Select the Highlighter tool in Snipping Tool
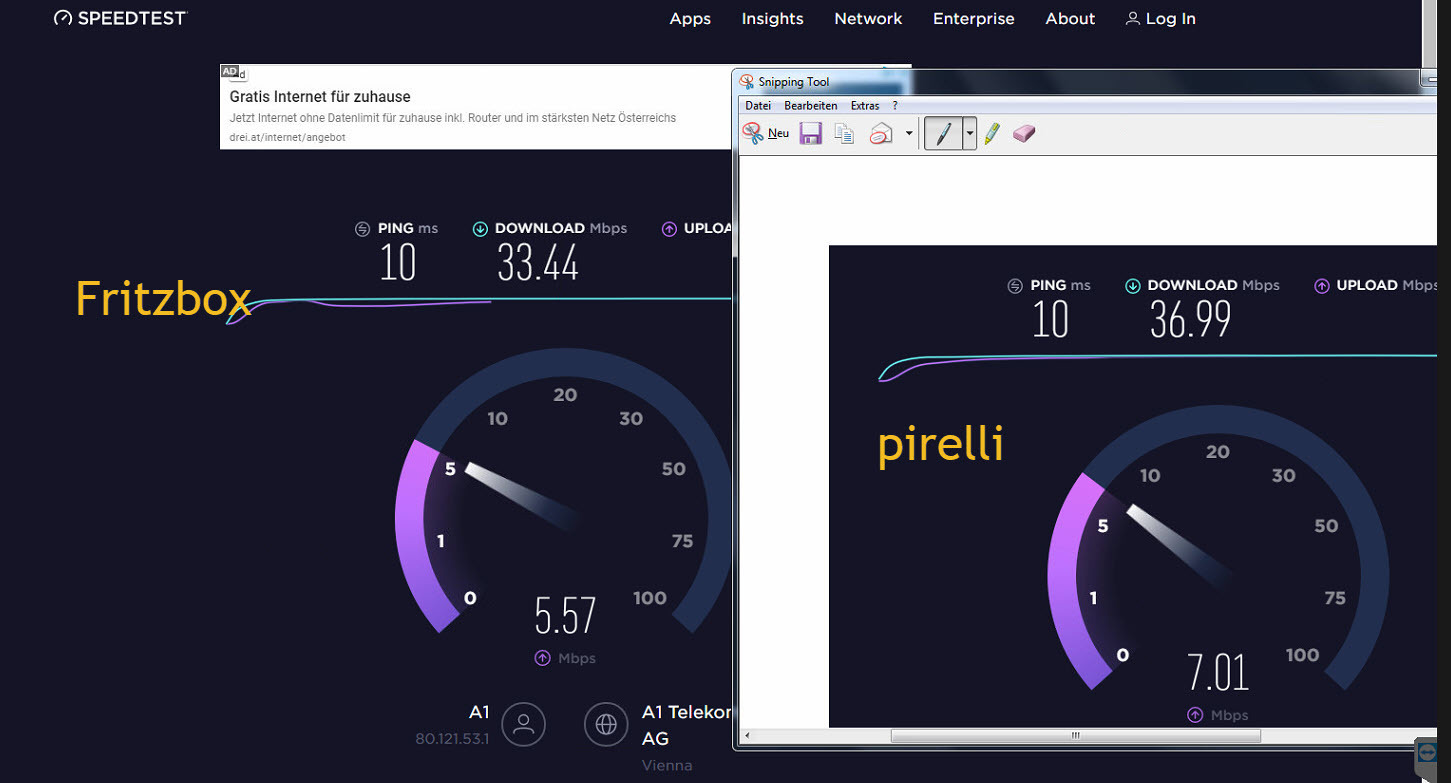Image resolution: width=1451 pixels, height=783 pixels. tap(991, 133)
